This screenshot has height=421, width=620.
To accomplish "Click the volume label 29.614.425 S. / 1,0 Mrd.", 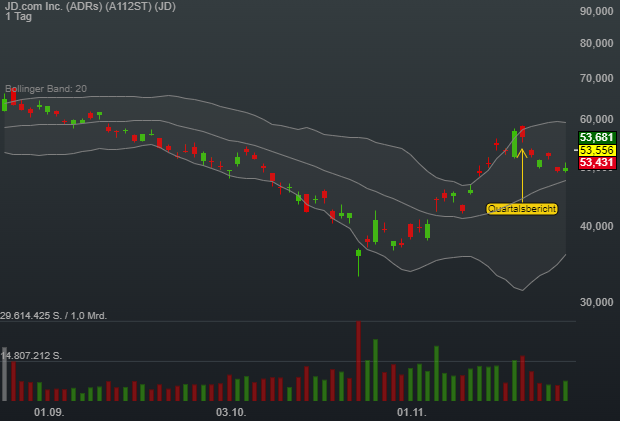I will pyautogui.click(x=53, y=315).
